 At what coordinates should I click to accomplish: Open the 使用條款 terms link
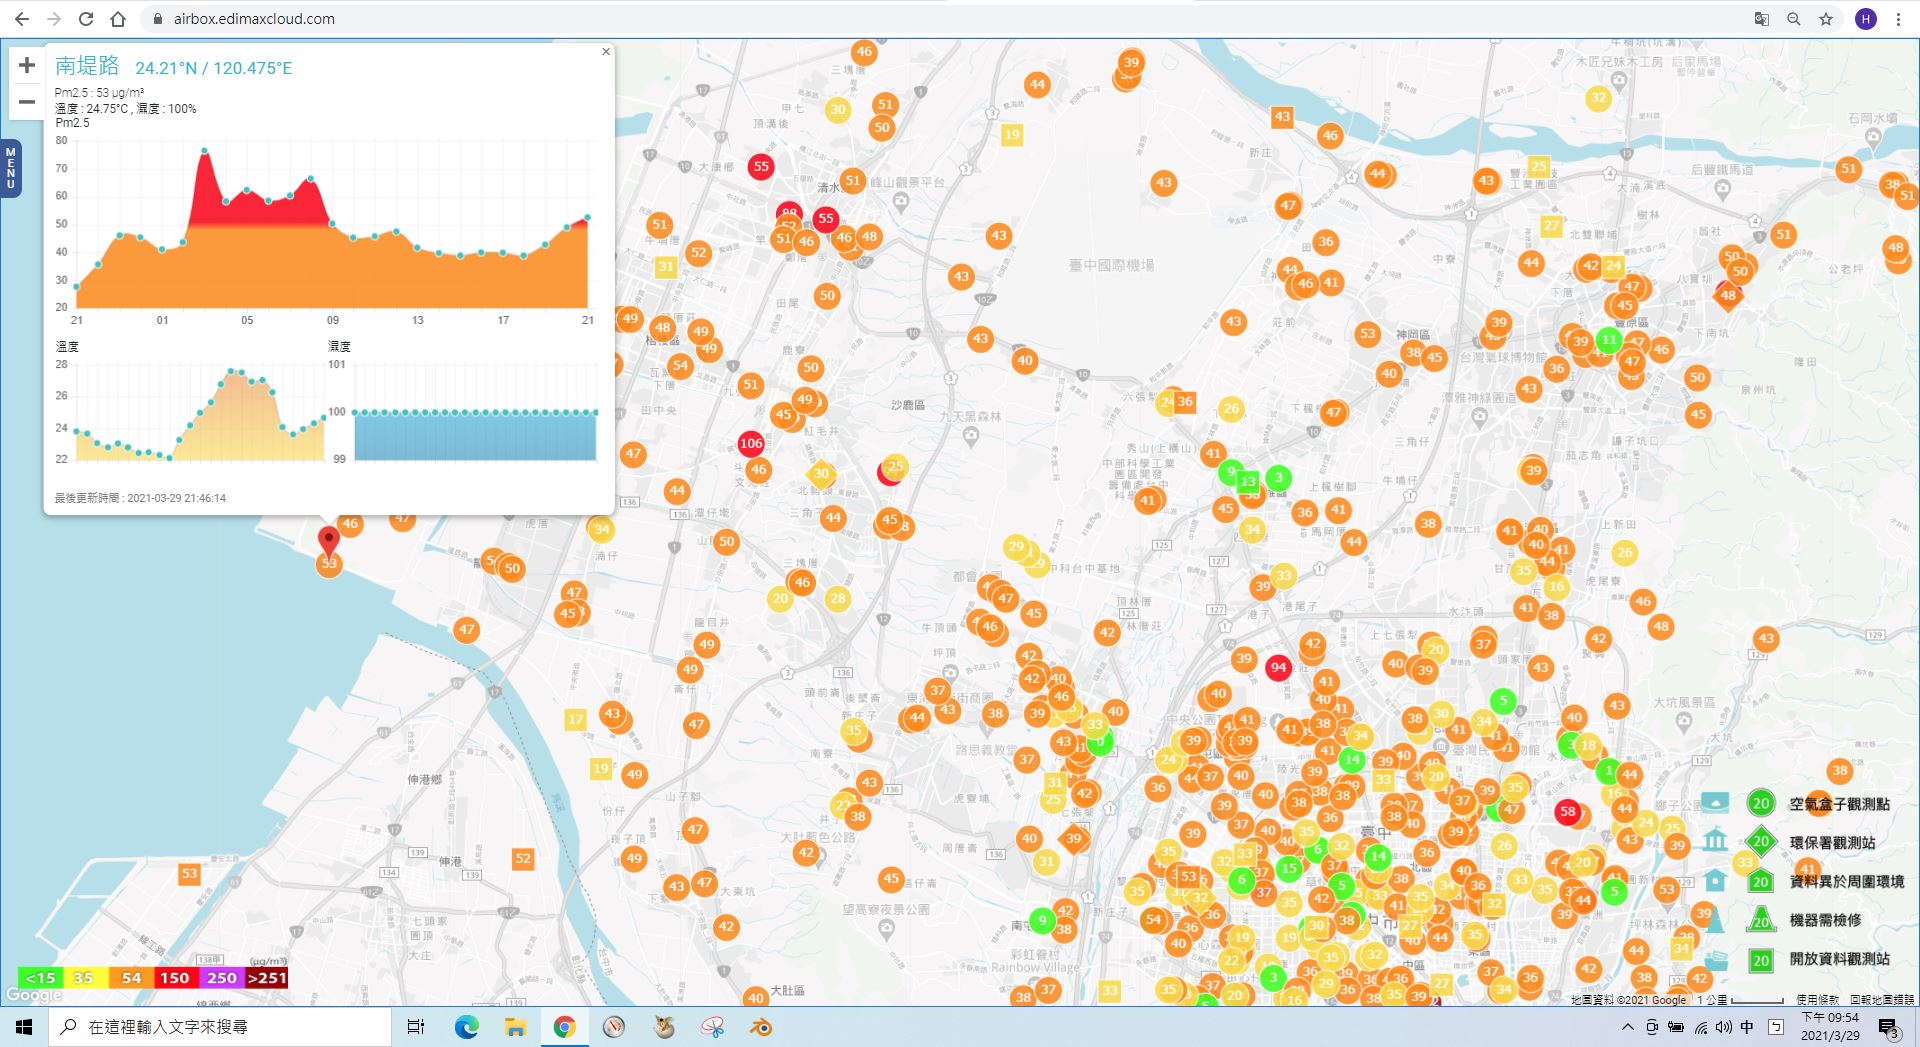click(x=1817, y=999)
